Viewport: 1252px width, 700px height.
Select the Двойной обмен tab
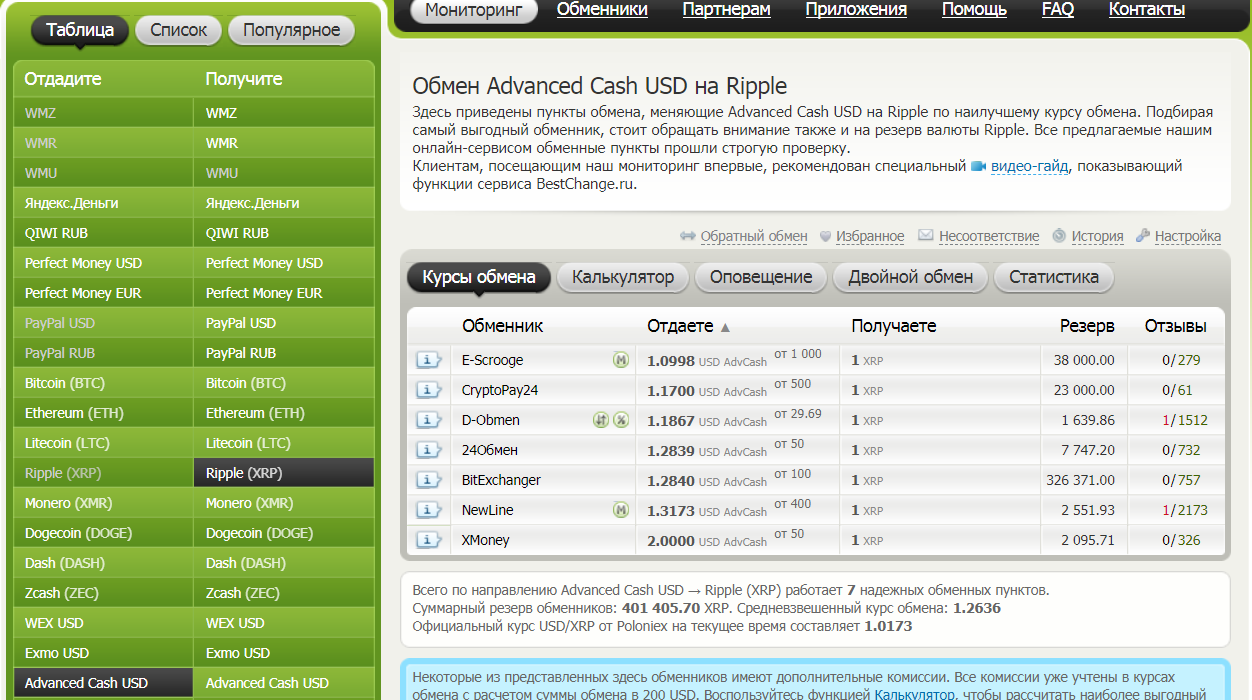tap(911, 277)
